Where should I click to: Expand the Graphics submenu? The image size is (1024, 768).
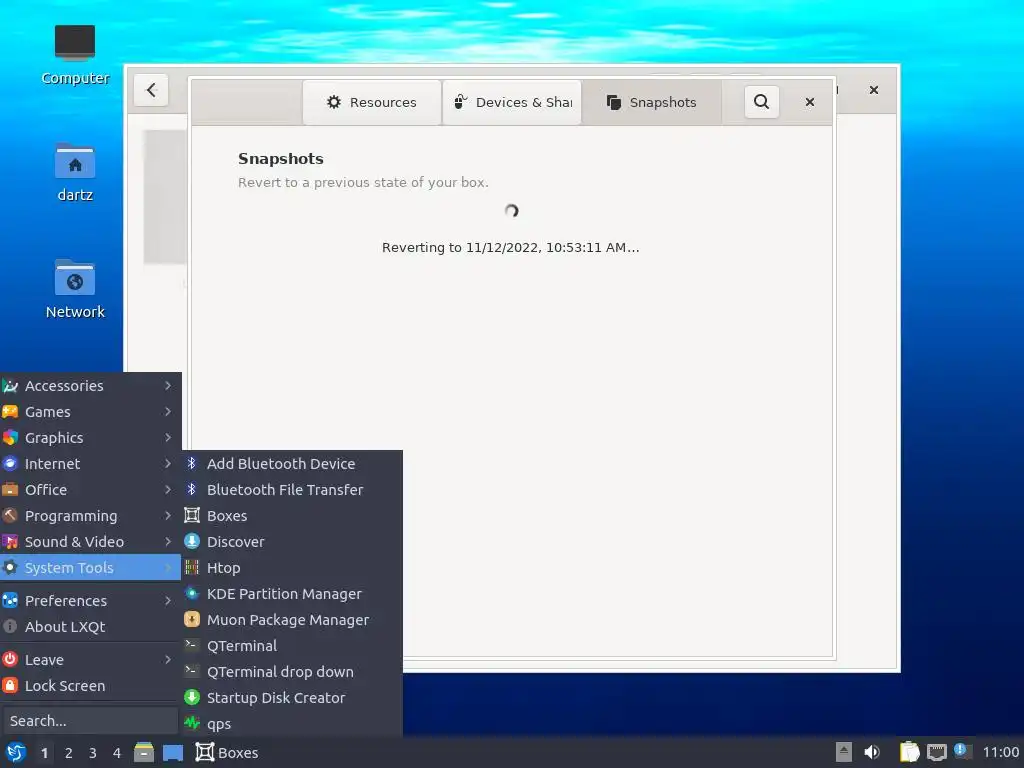point(90,438)
